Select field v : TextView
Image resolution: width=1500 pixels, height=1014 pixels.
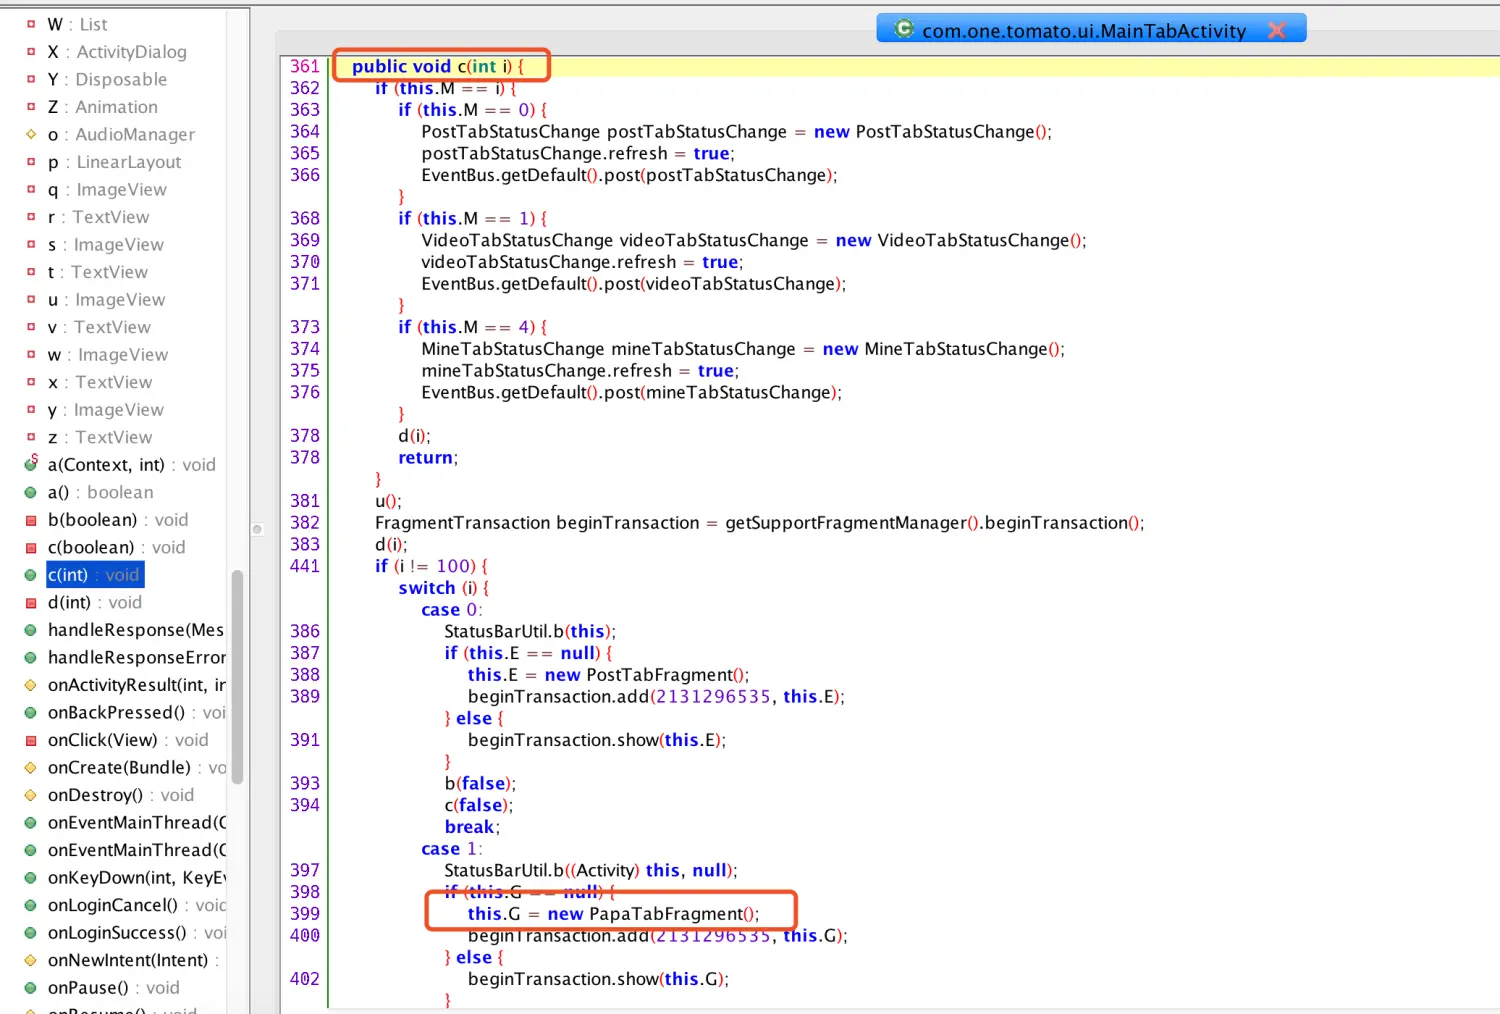click(x=99, y=327)
